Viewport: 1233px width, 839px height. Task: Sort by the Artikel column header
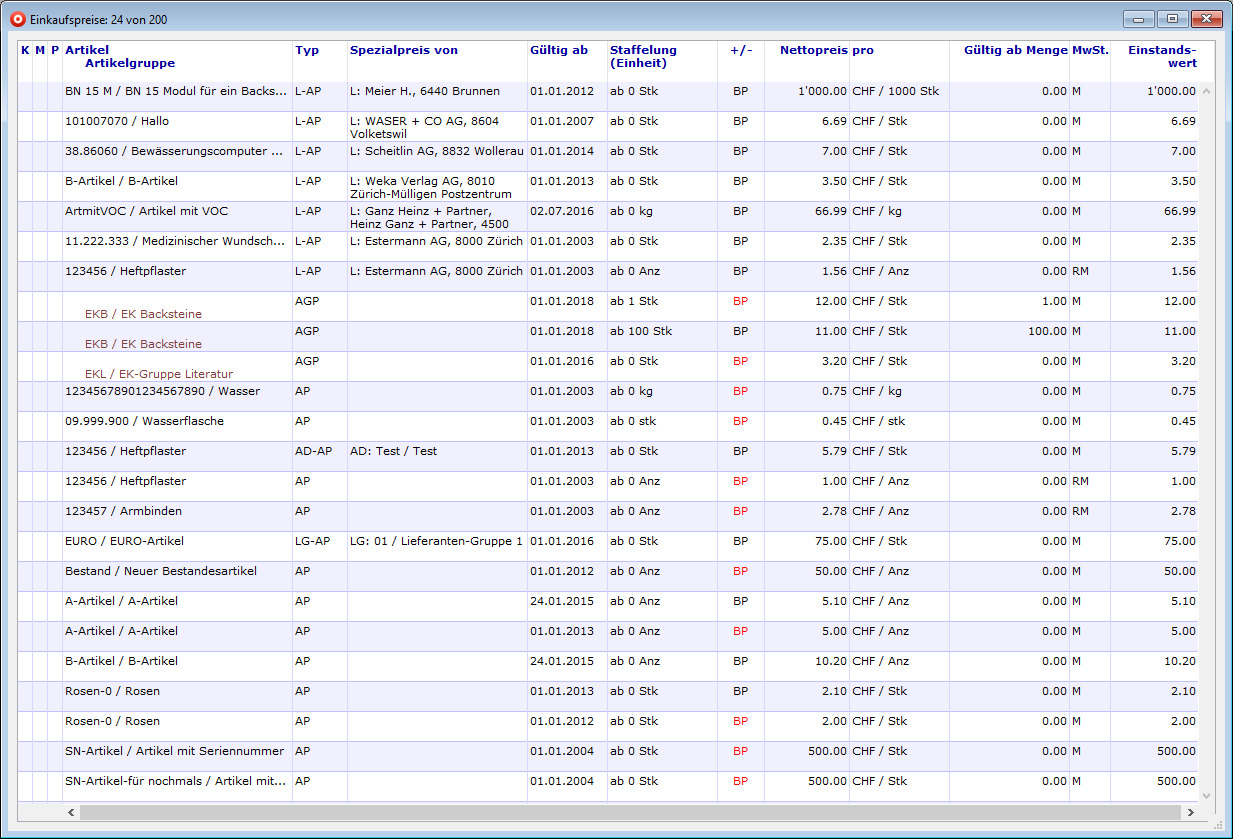point(87,50)
